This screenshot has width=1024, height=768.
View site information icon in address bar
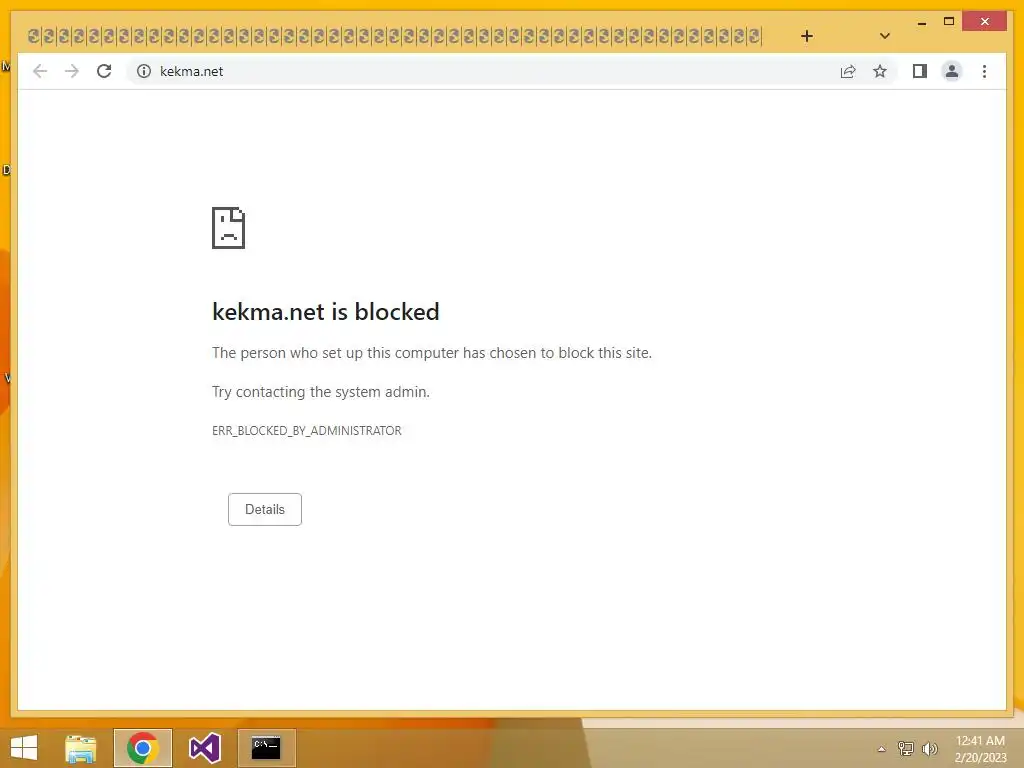point(144,71)
